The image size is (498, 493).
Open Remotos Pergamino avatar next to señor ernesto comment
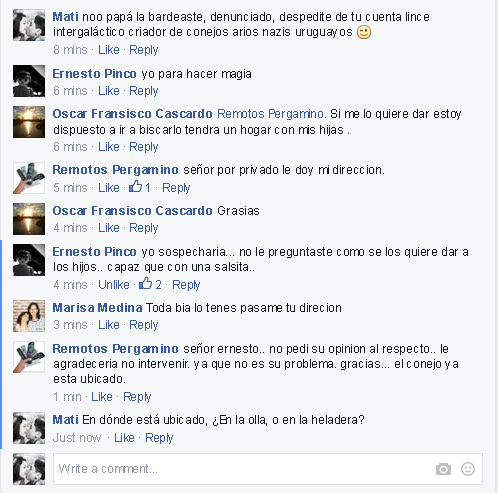point(29,357)
